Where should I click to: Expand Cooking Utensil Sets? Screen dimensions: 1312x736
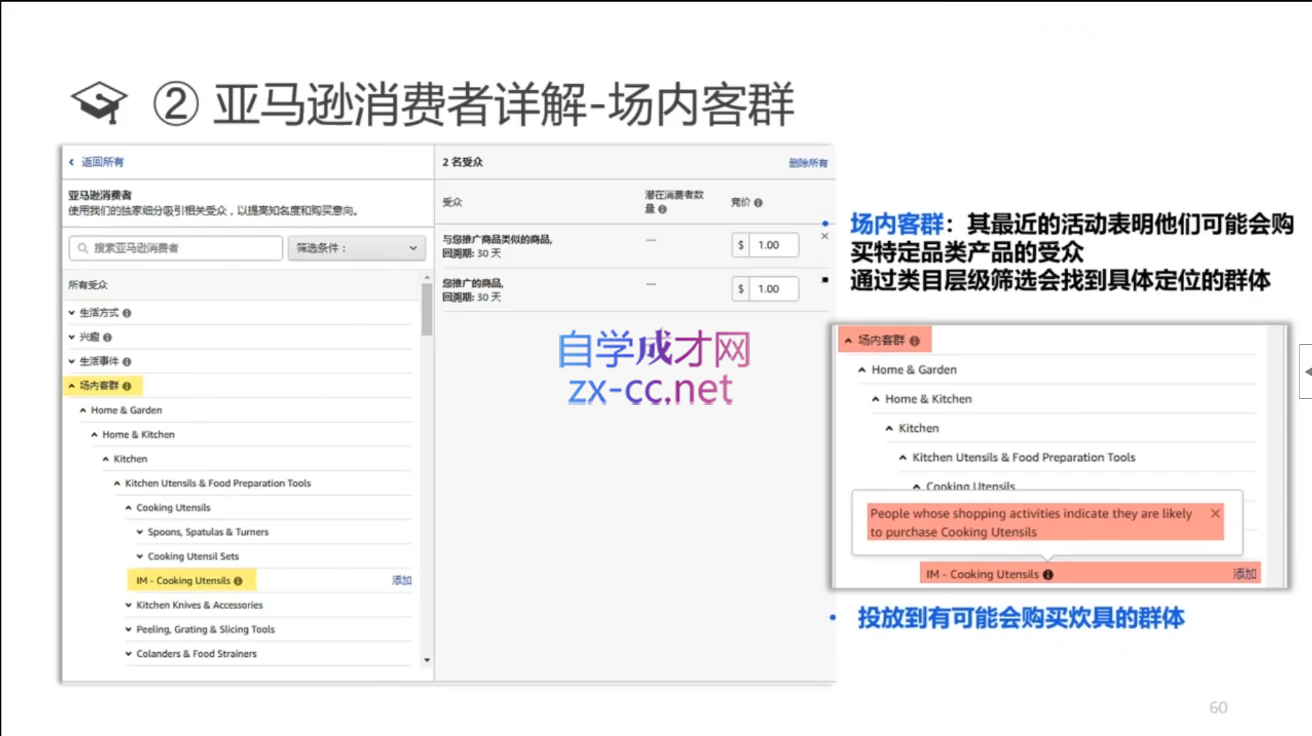point(140,556)
